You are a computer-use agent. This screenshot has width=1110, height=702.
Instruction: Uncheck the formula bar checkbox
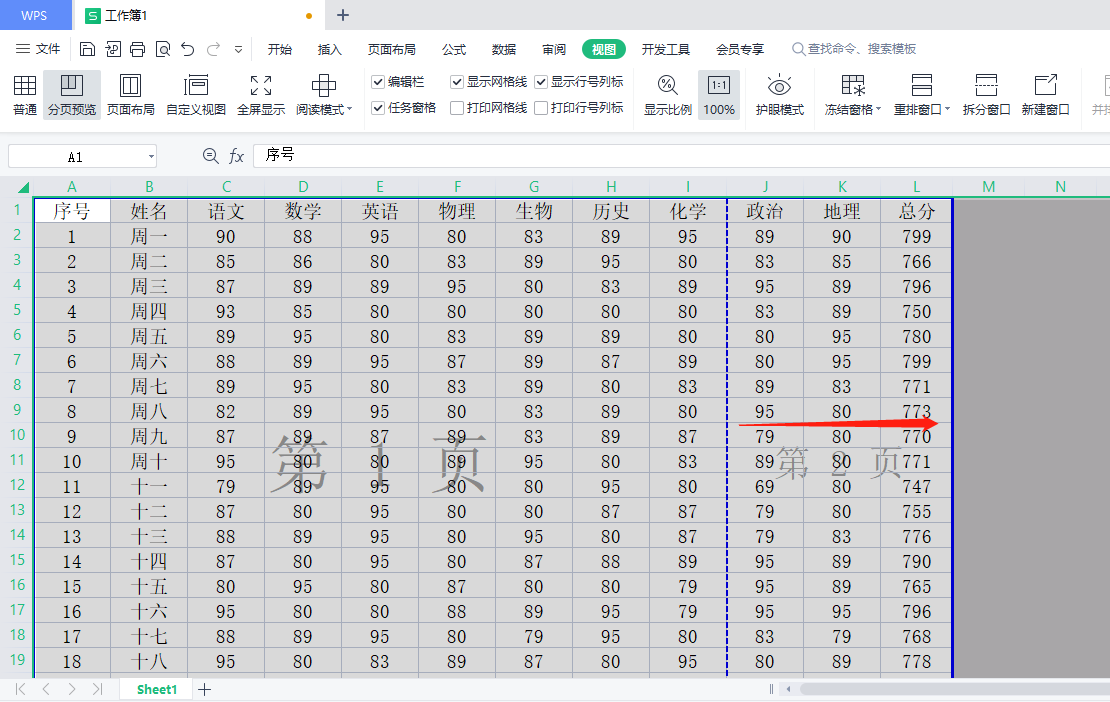pos(378,82)
